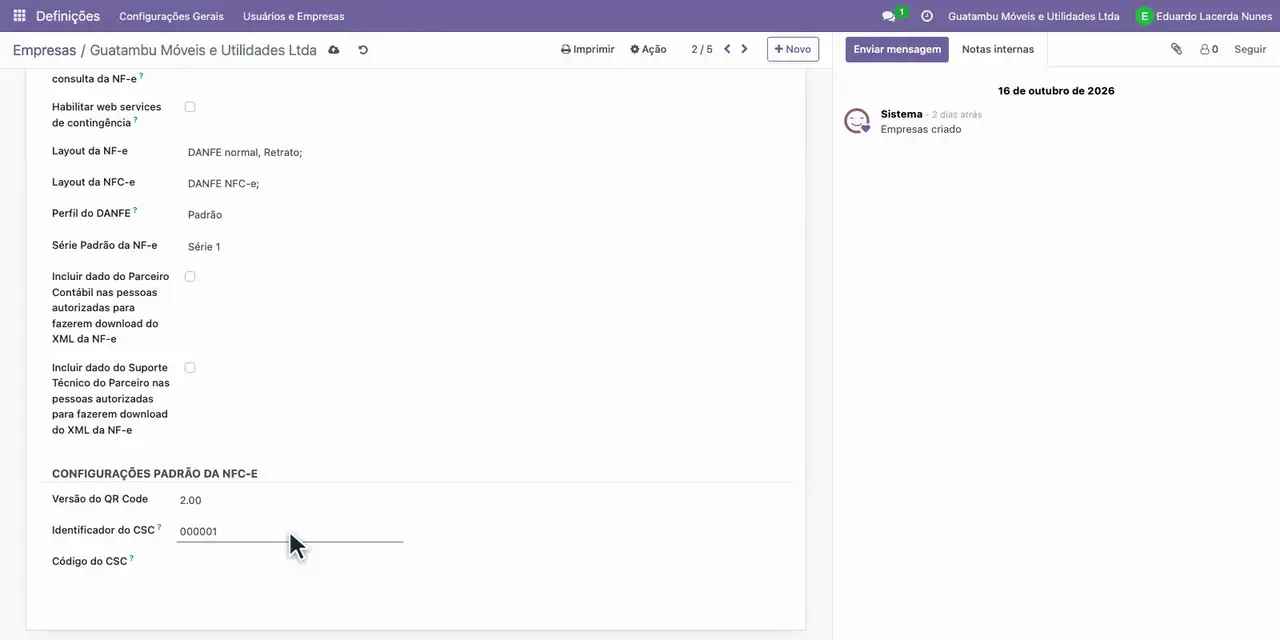This screenshot has height=640, width=1280.
Task: Click the message text "Empresas criado"
Action: (921, 130)
